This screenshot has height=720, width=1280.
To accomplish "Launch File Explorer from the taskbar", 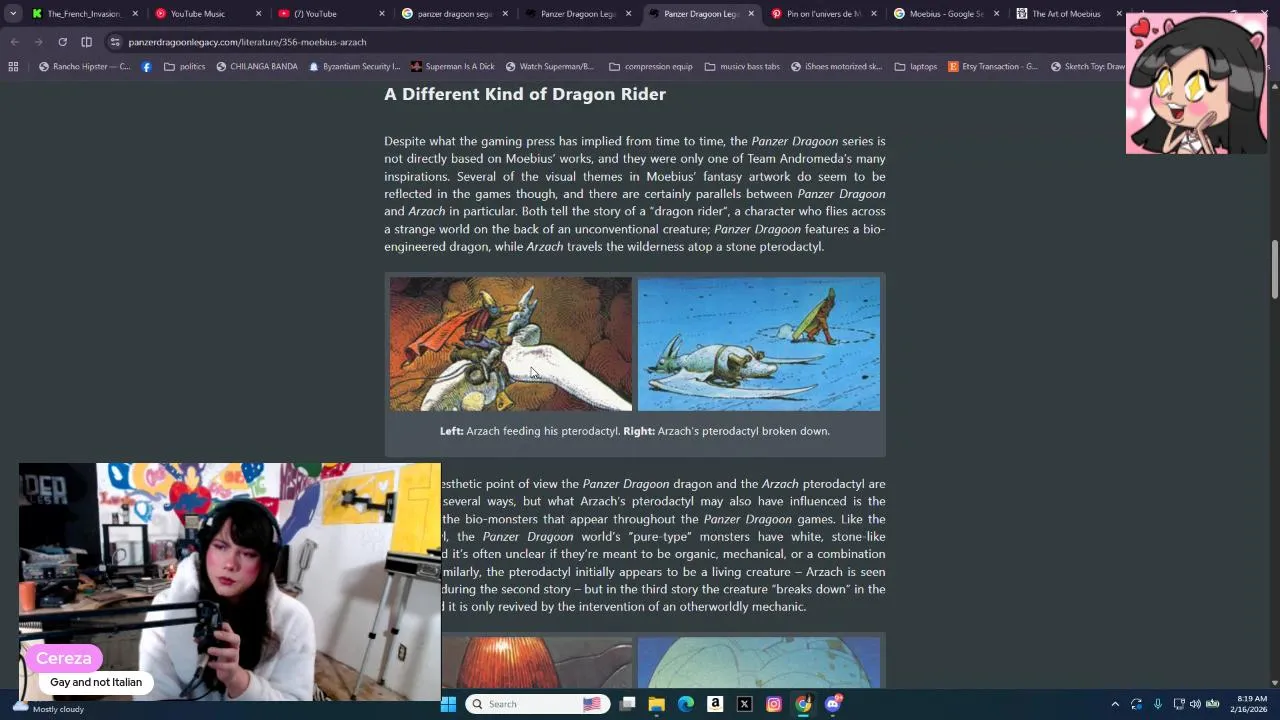I will (656, 704).
